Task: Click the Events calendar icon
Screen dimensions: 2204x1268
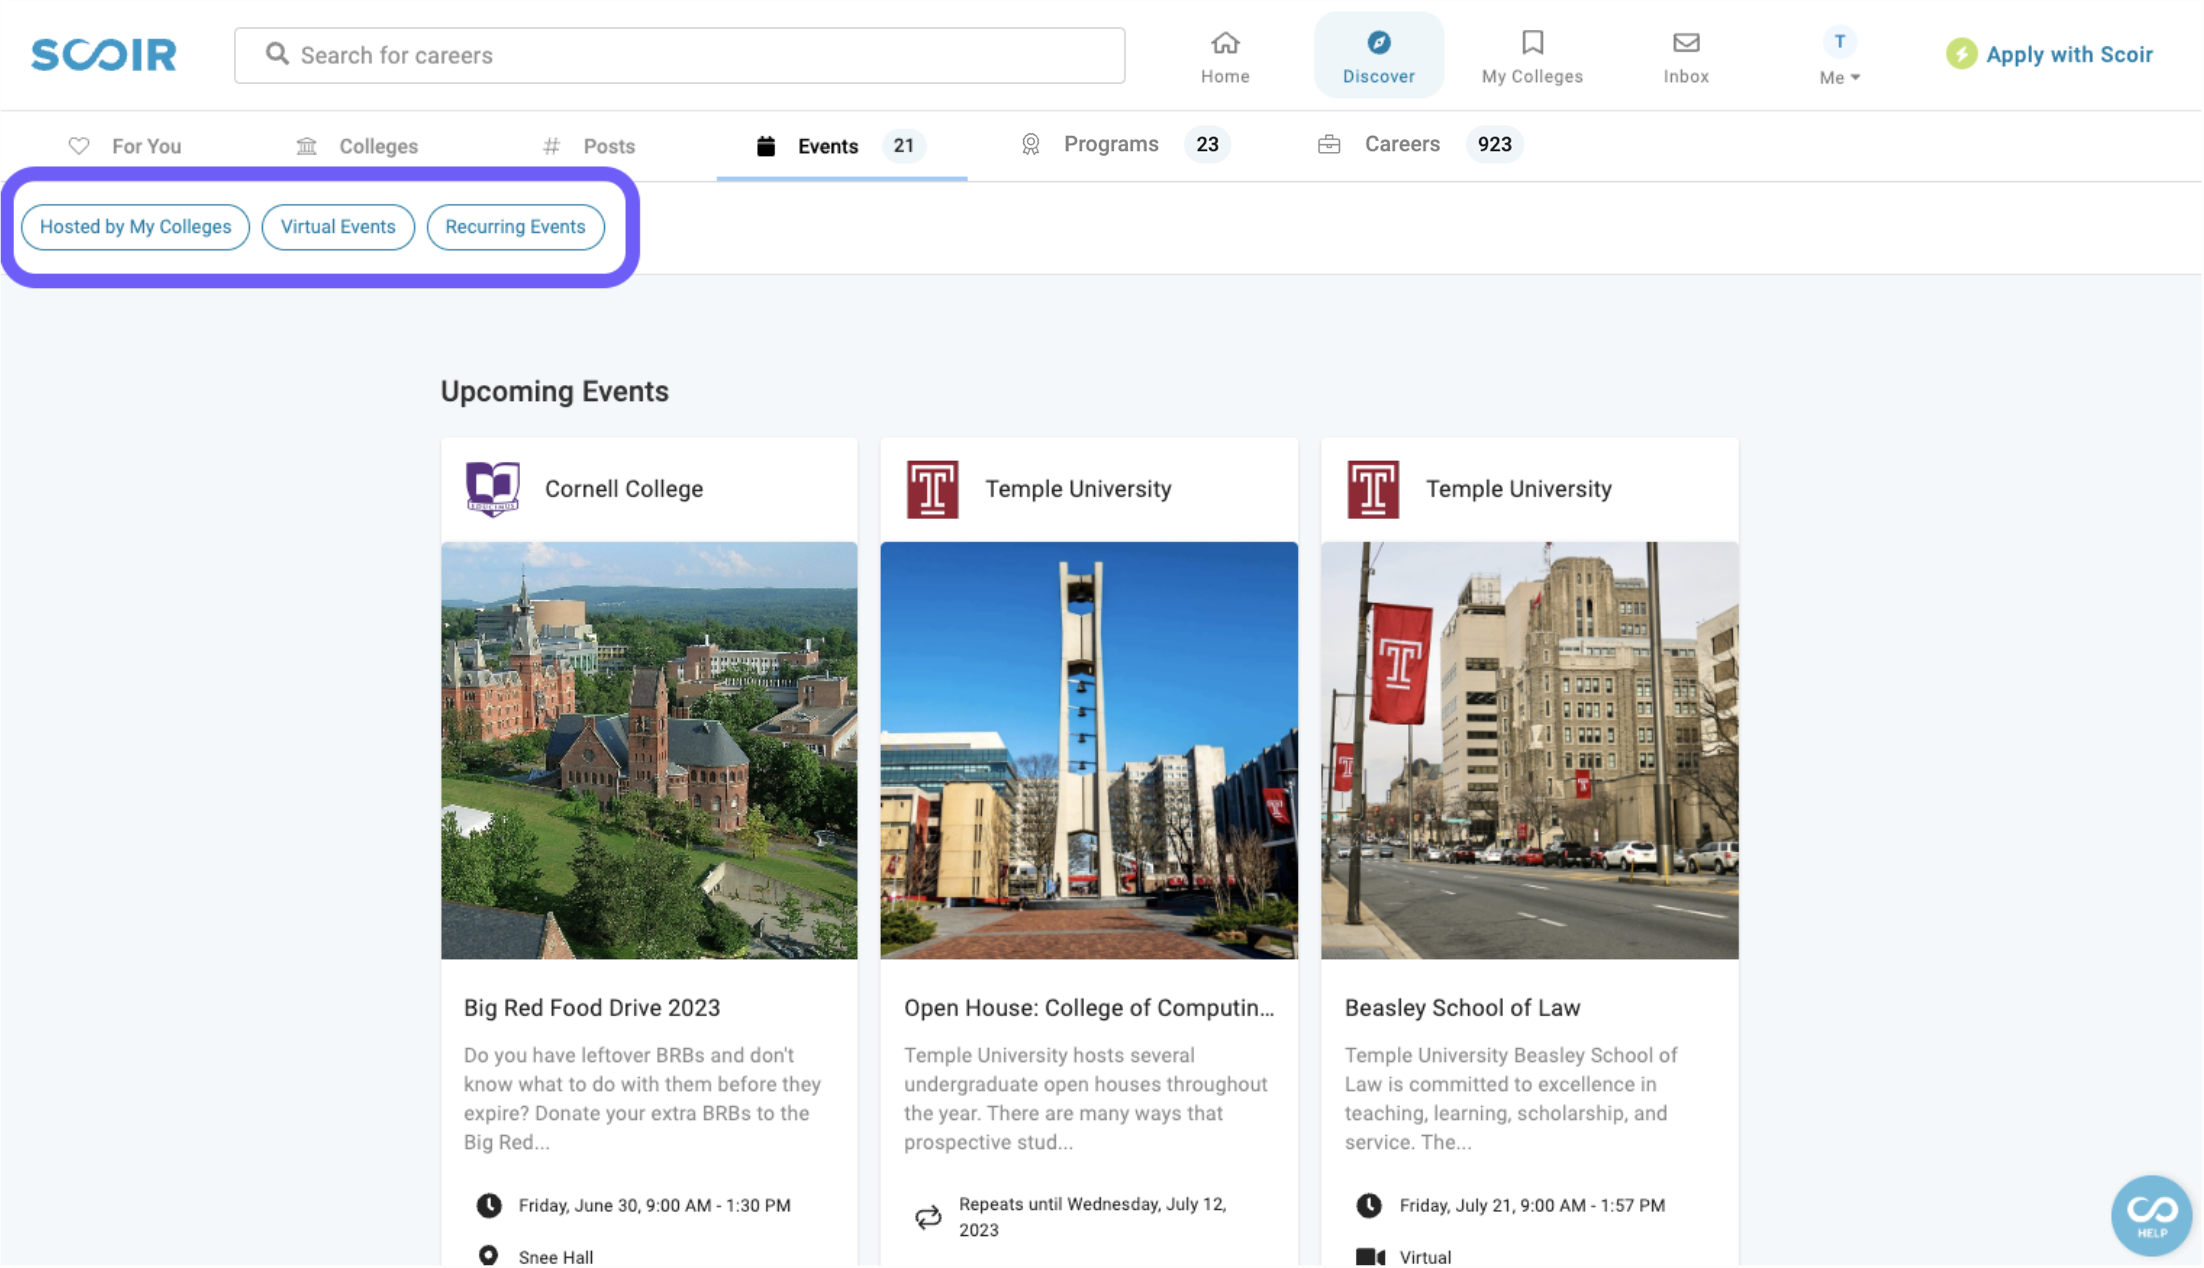Action: (x=766, y=146)
